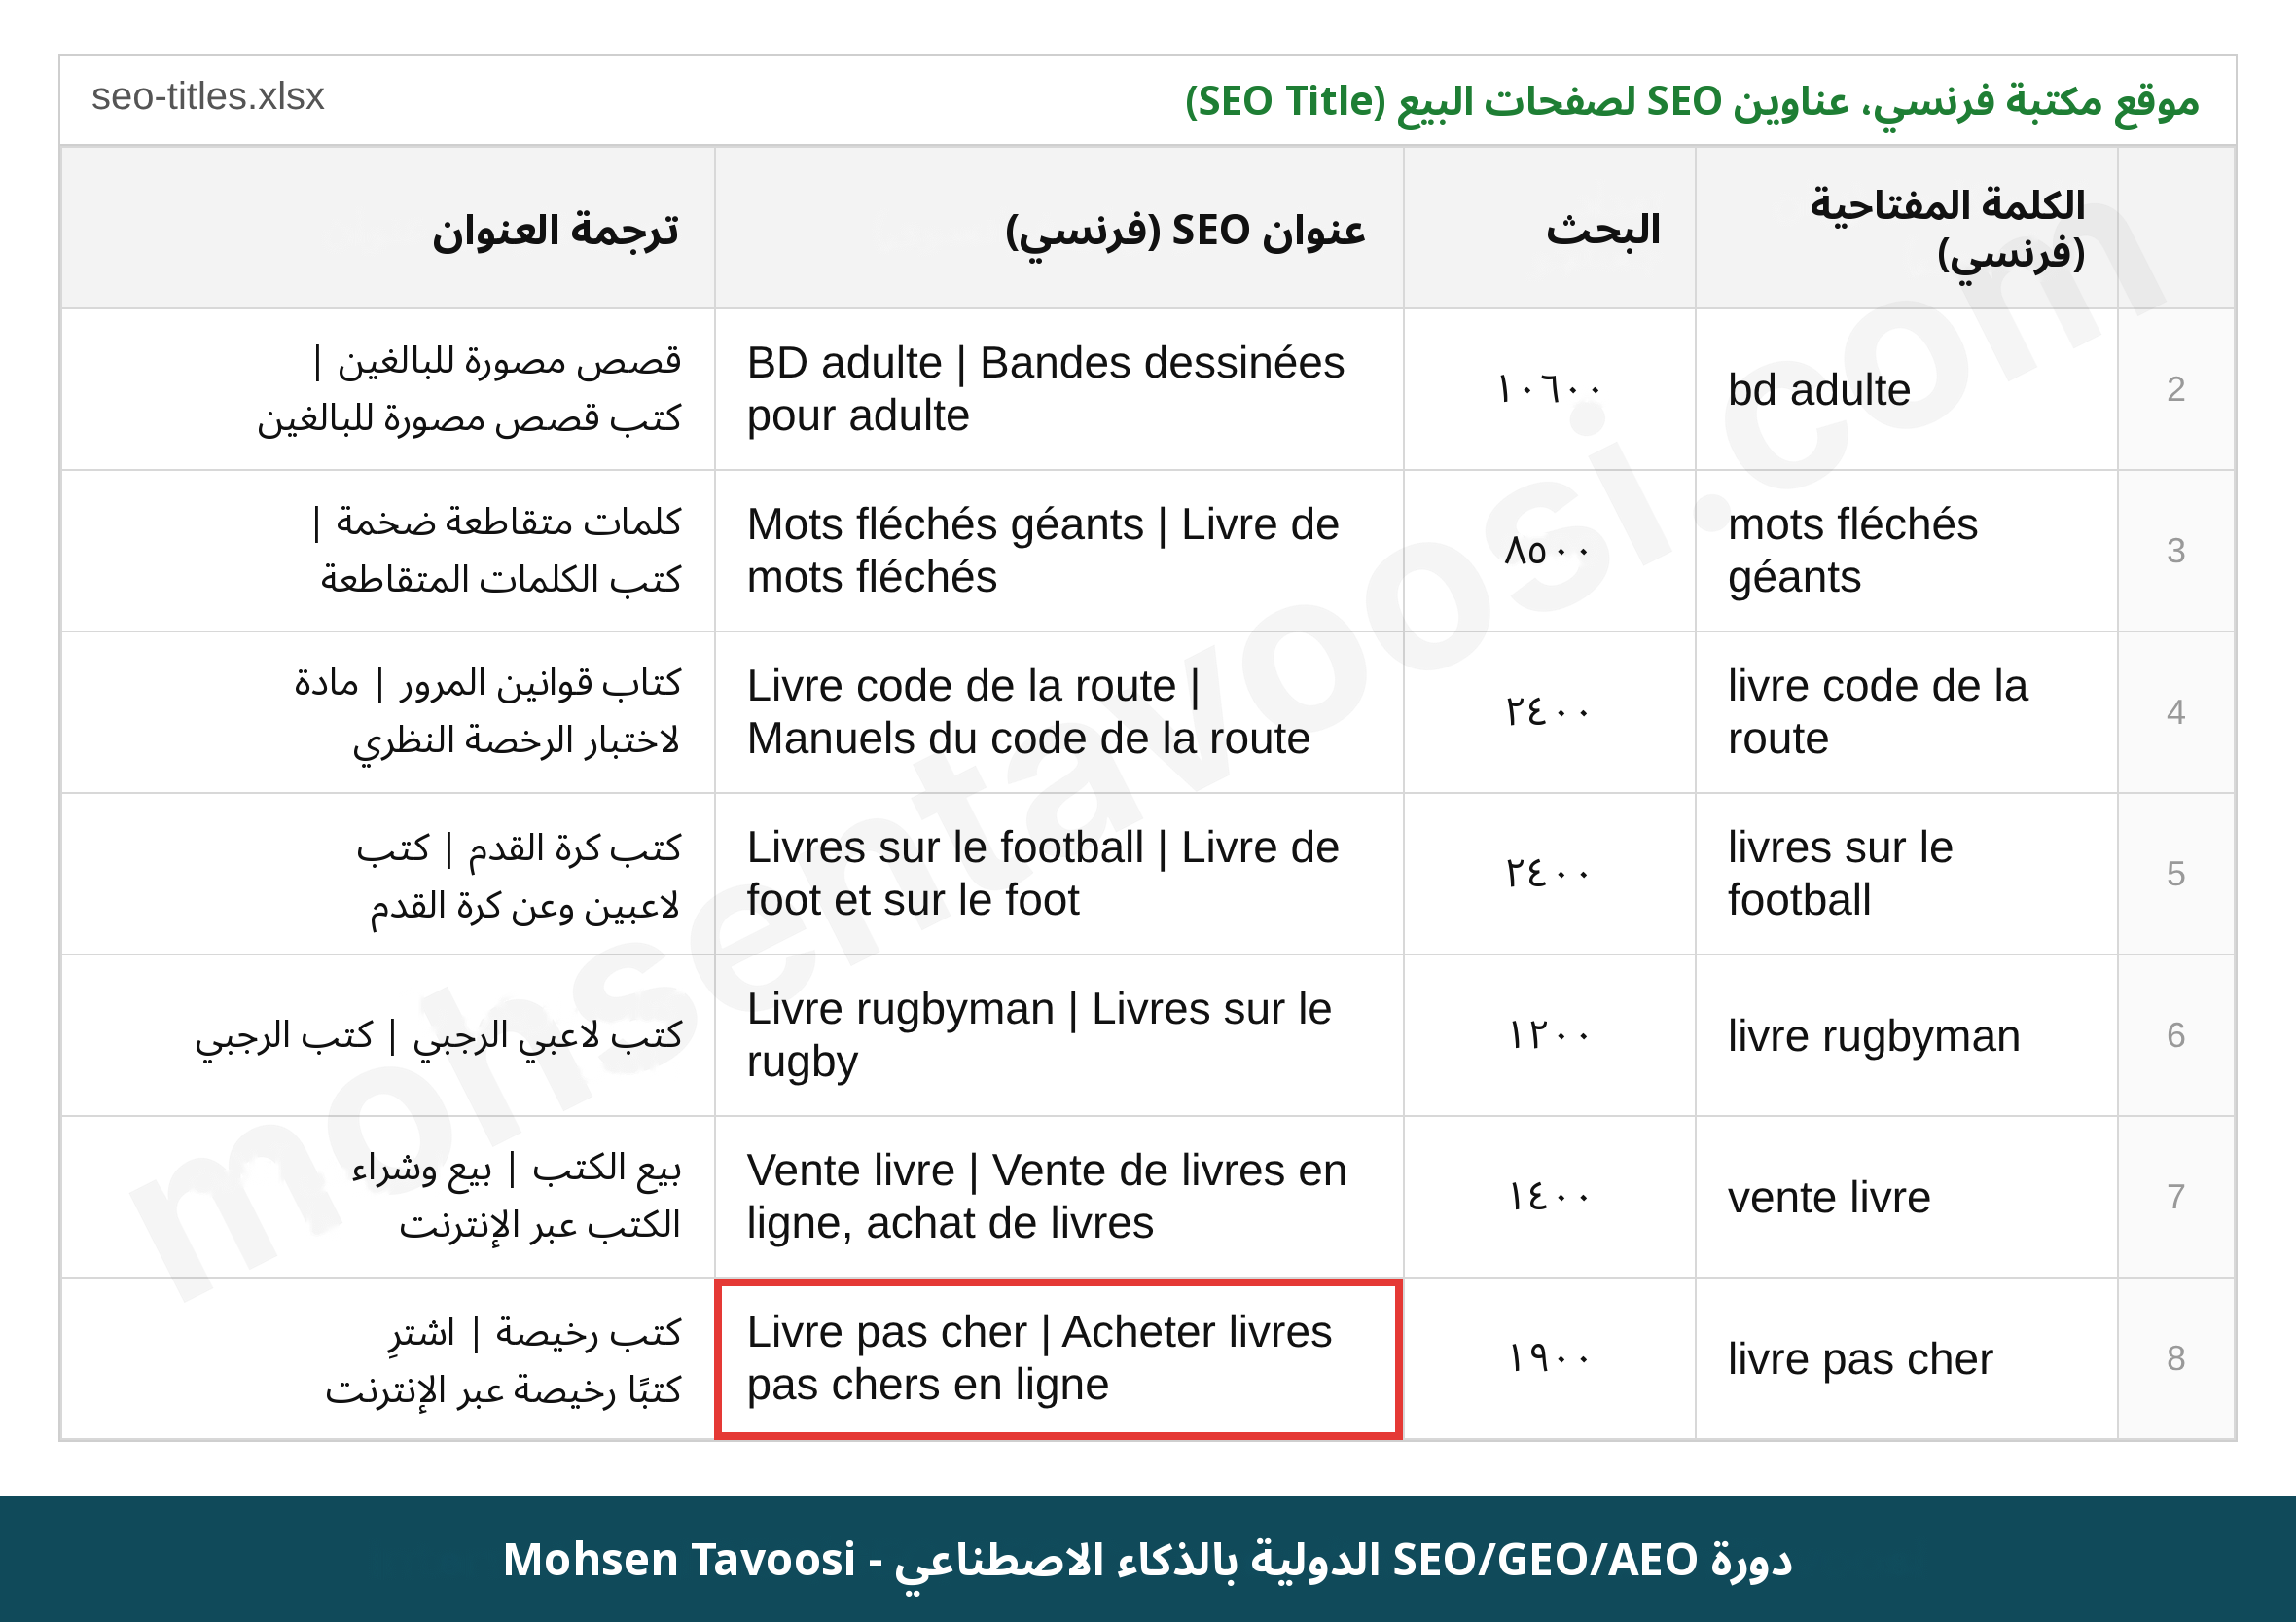Click the 'البحث' column header
Image resolution: width=2296 pixels, height=1622 pixels.
[x=1549, y=228]
